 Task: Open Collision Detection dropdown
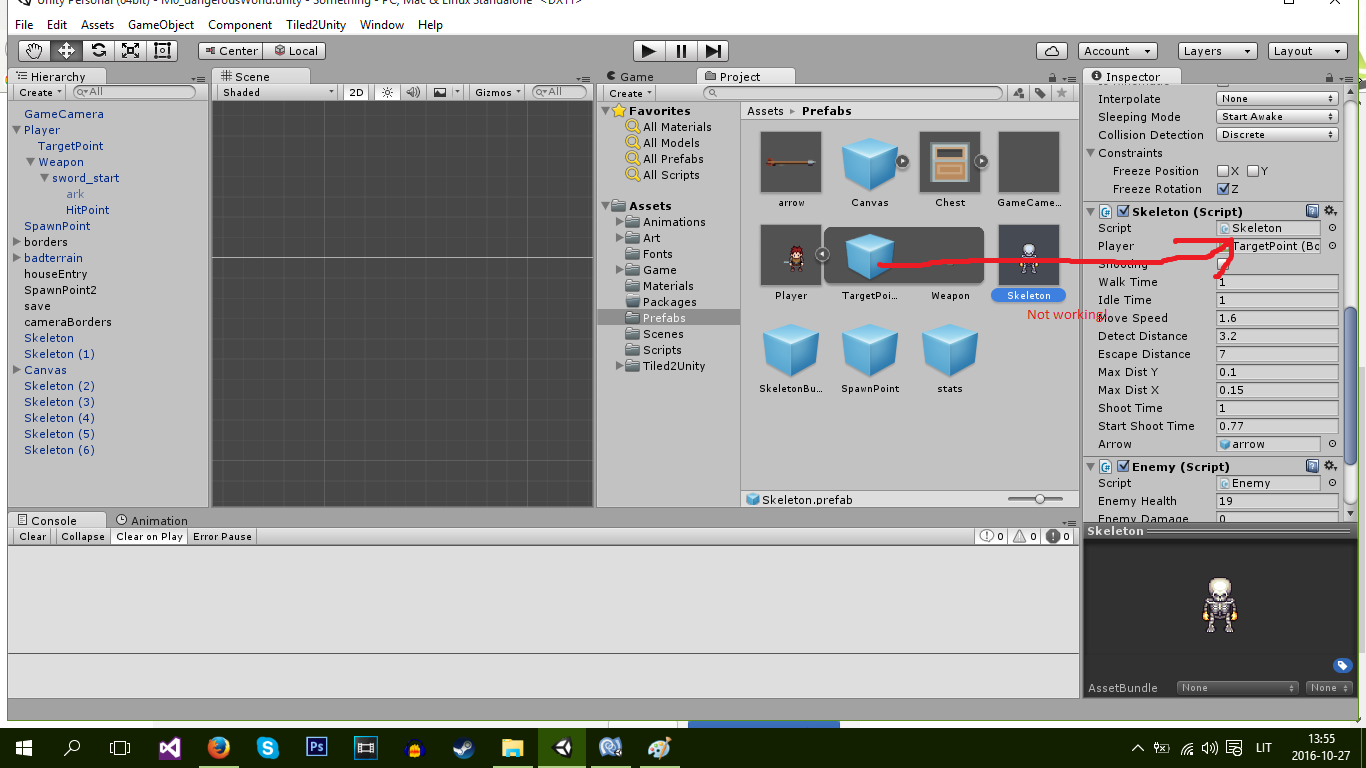[x=1277, y=135]
